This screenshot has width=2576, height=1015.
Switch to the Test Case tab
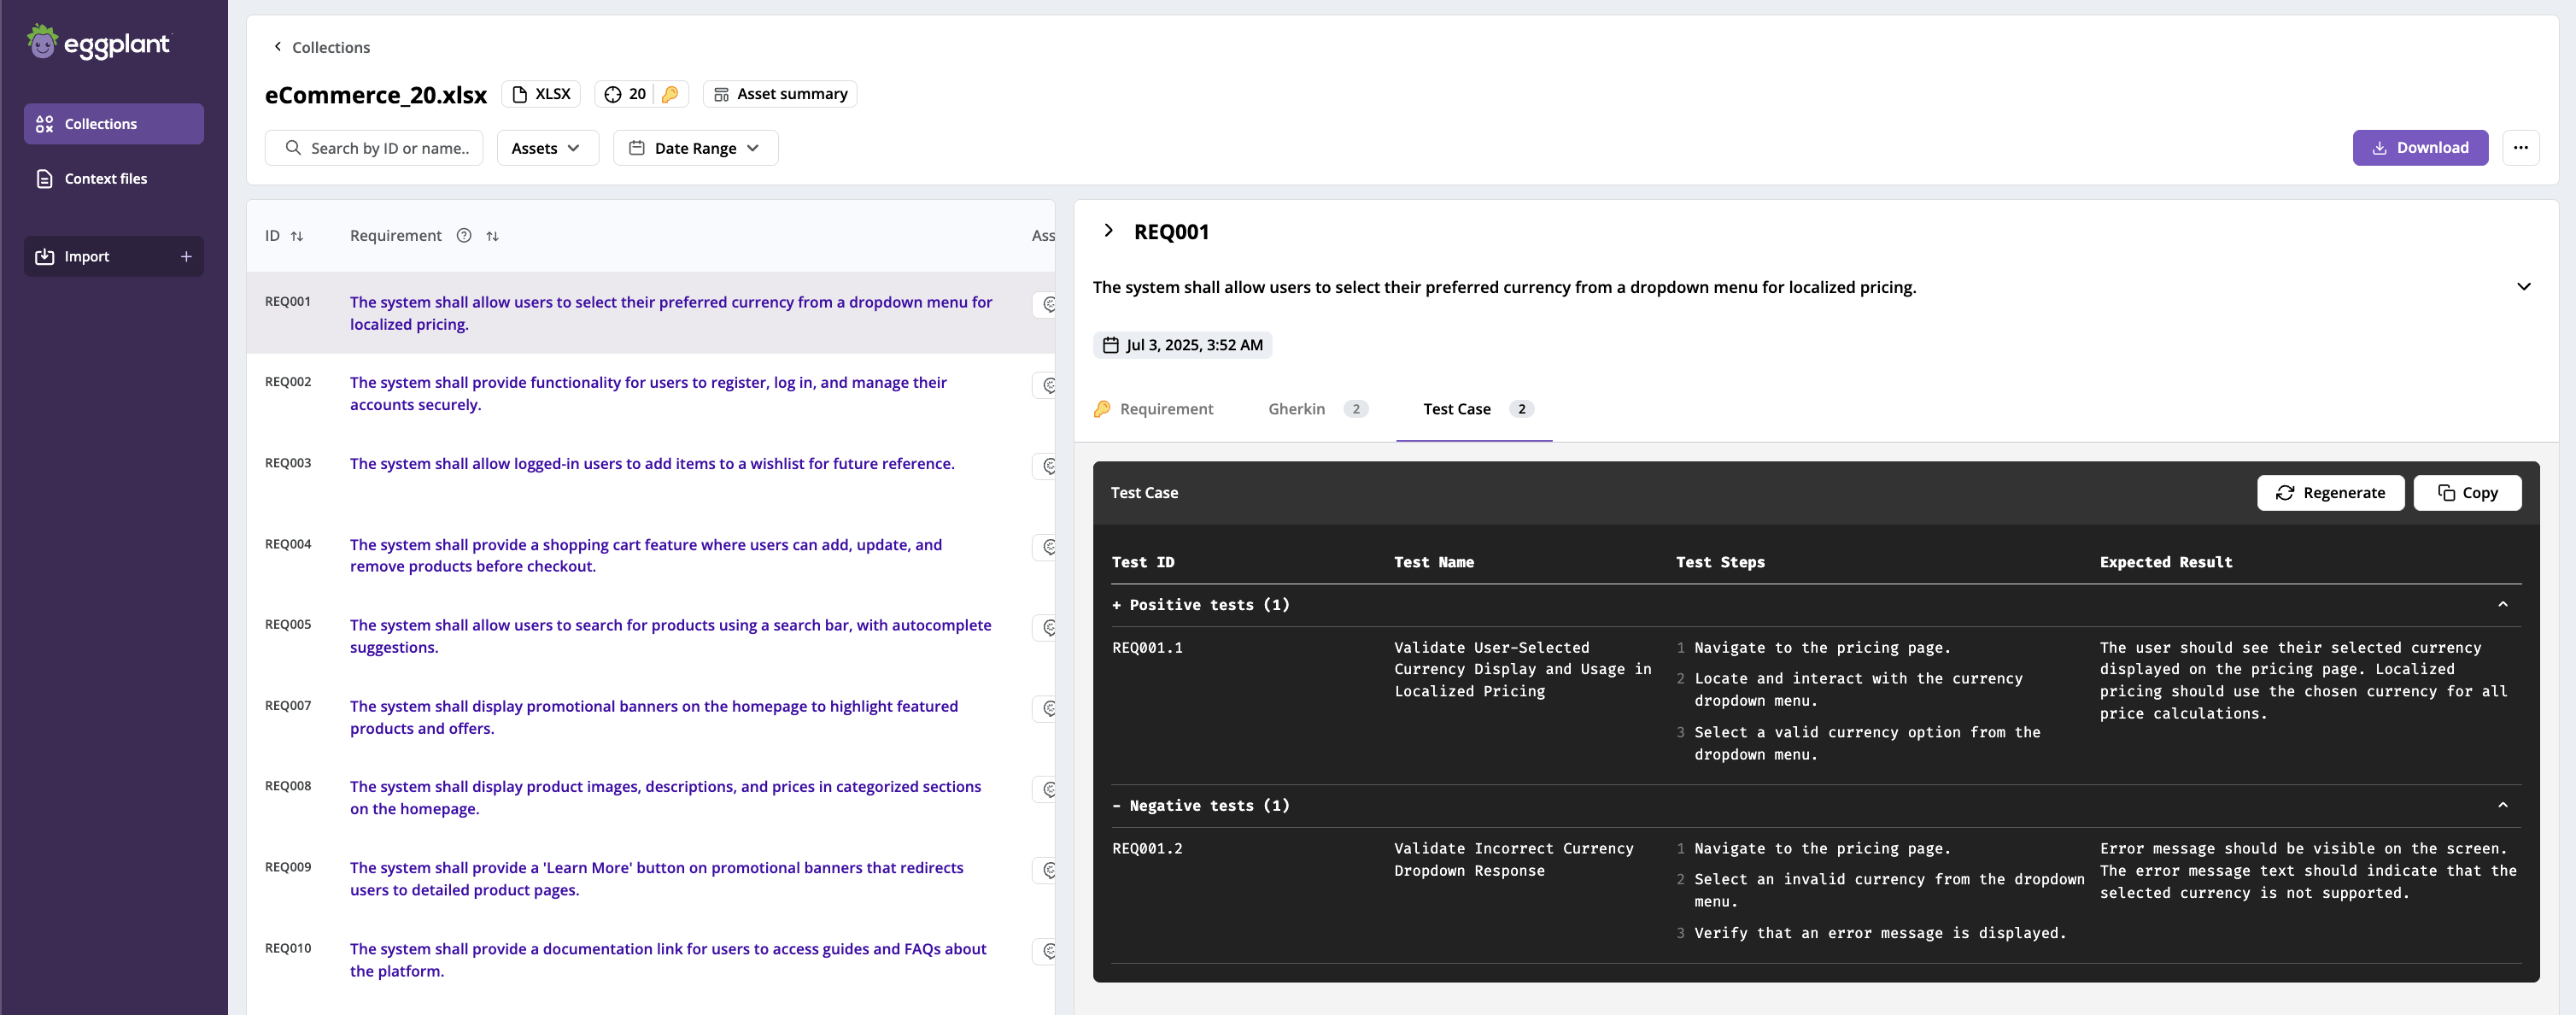tap(1474, 409)
